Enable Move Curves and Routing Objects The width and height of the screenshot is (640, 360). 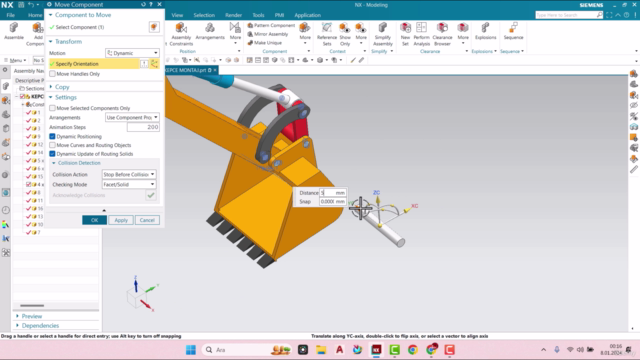tap(52, 145)
